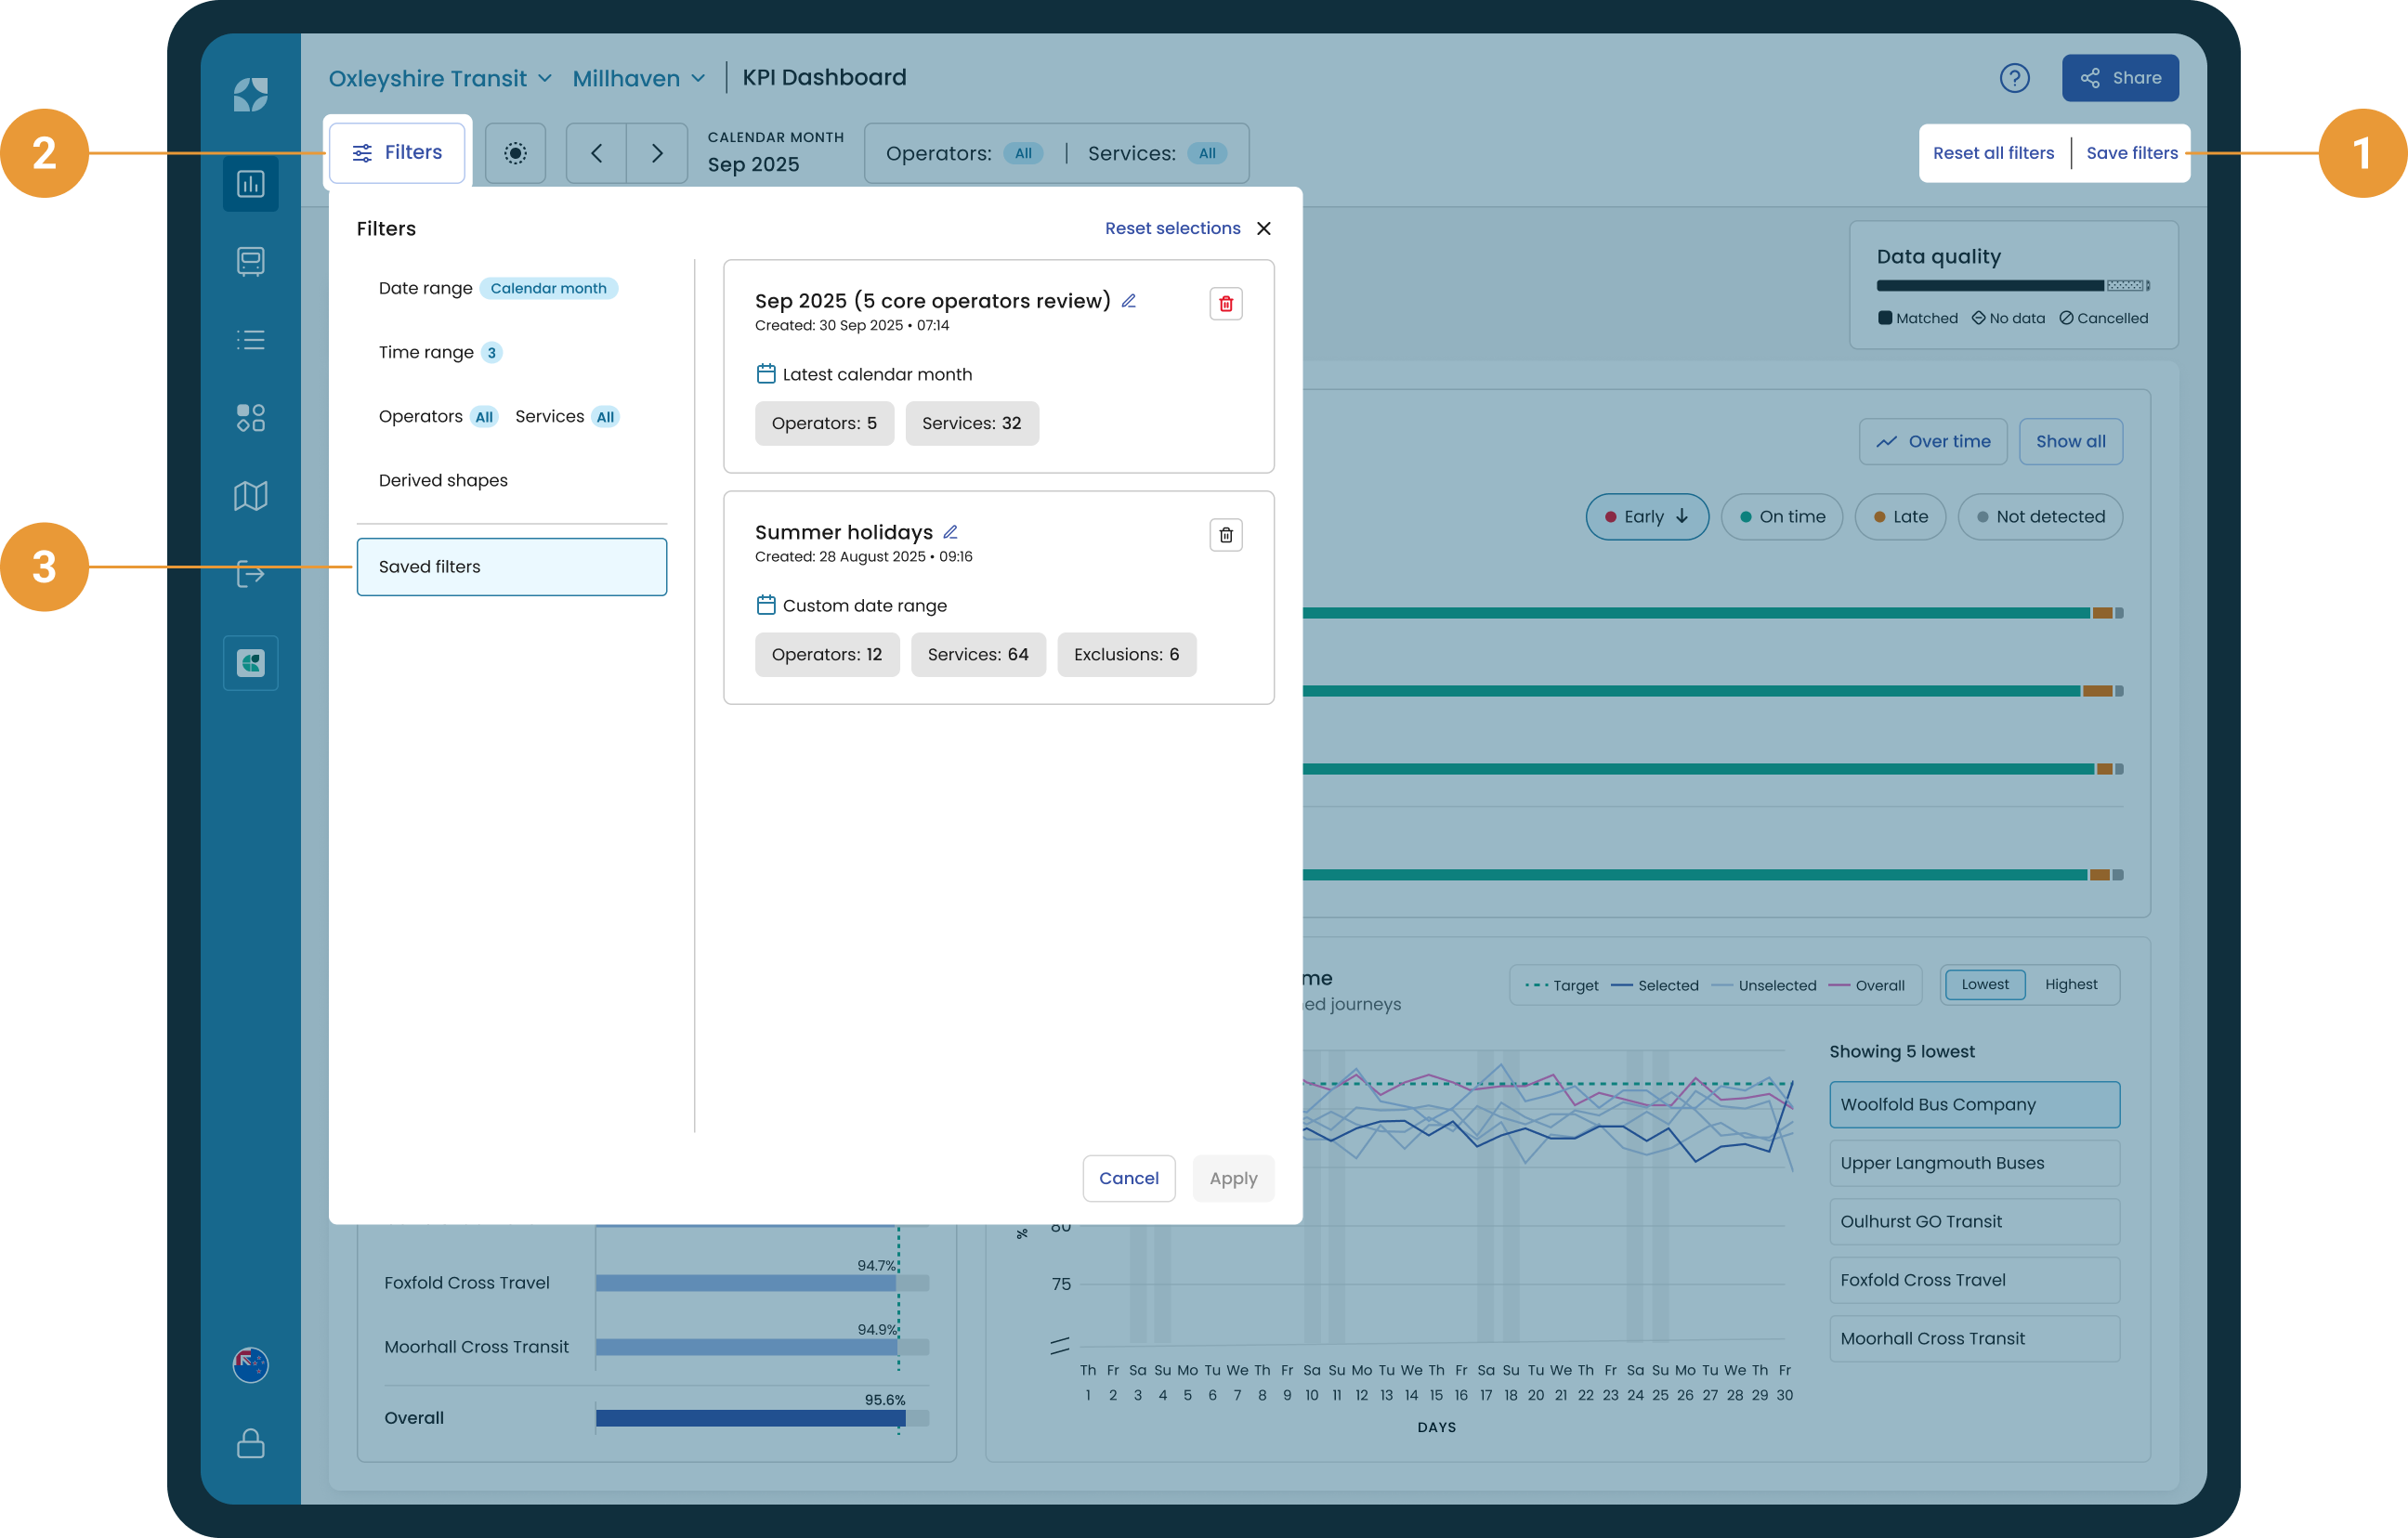Delete the Sep 2025 core operators saved filter
Screen dimensions: 2408x1538
(x=1226, y=304)
